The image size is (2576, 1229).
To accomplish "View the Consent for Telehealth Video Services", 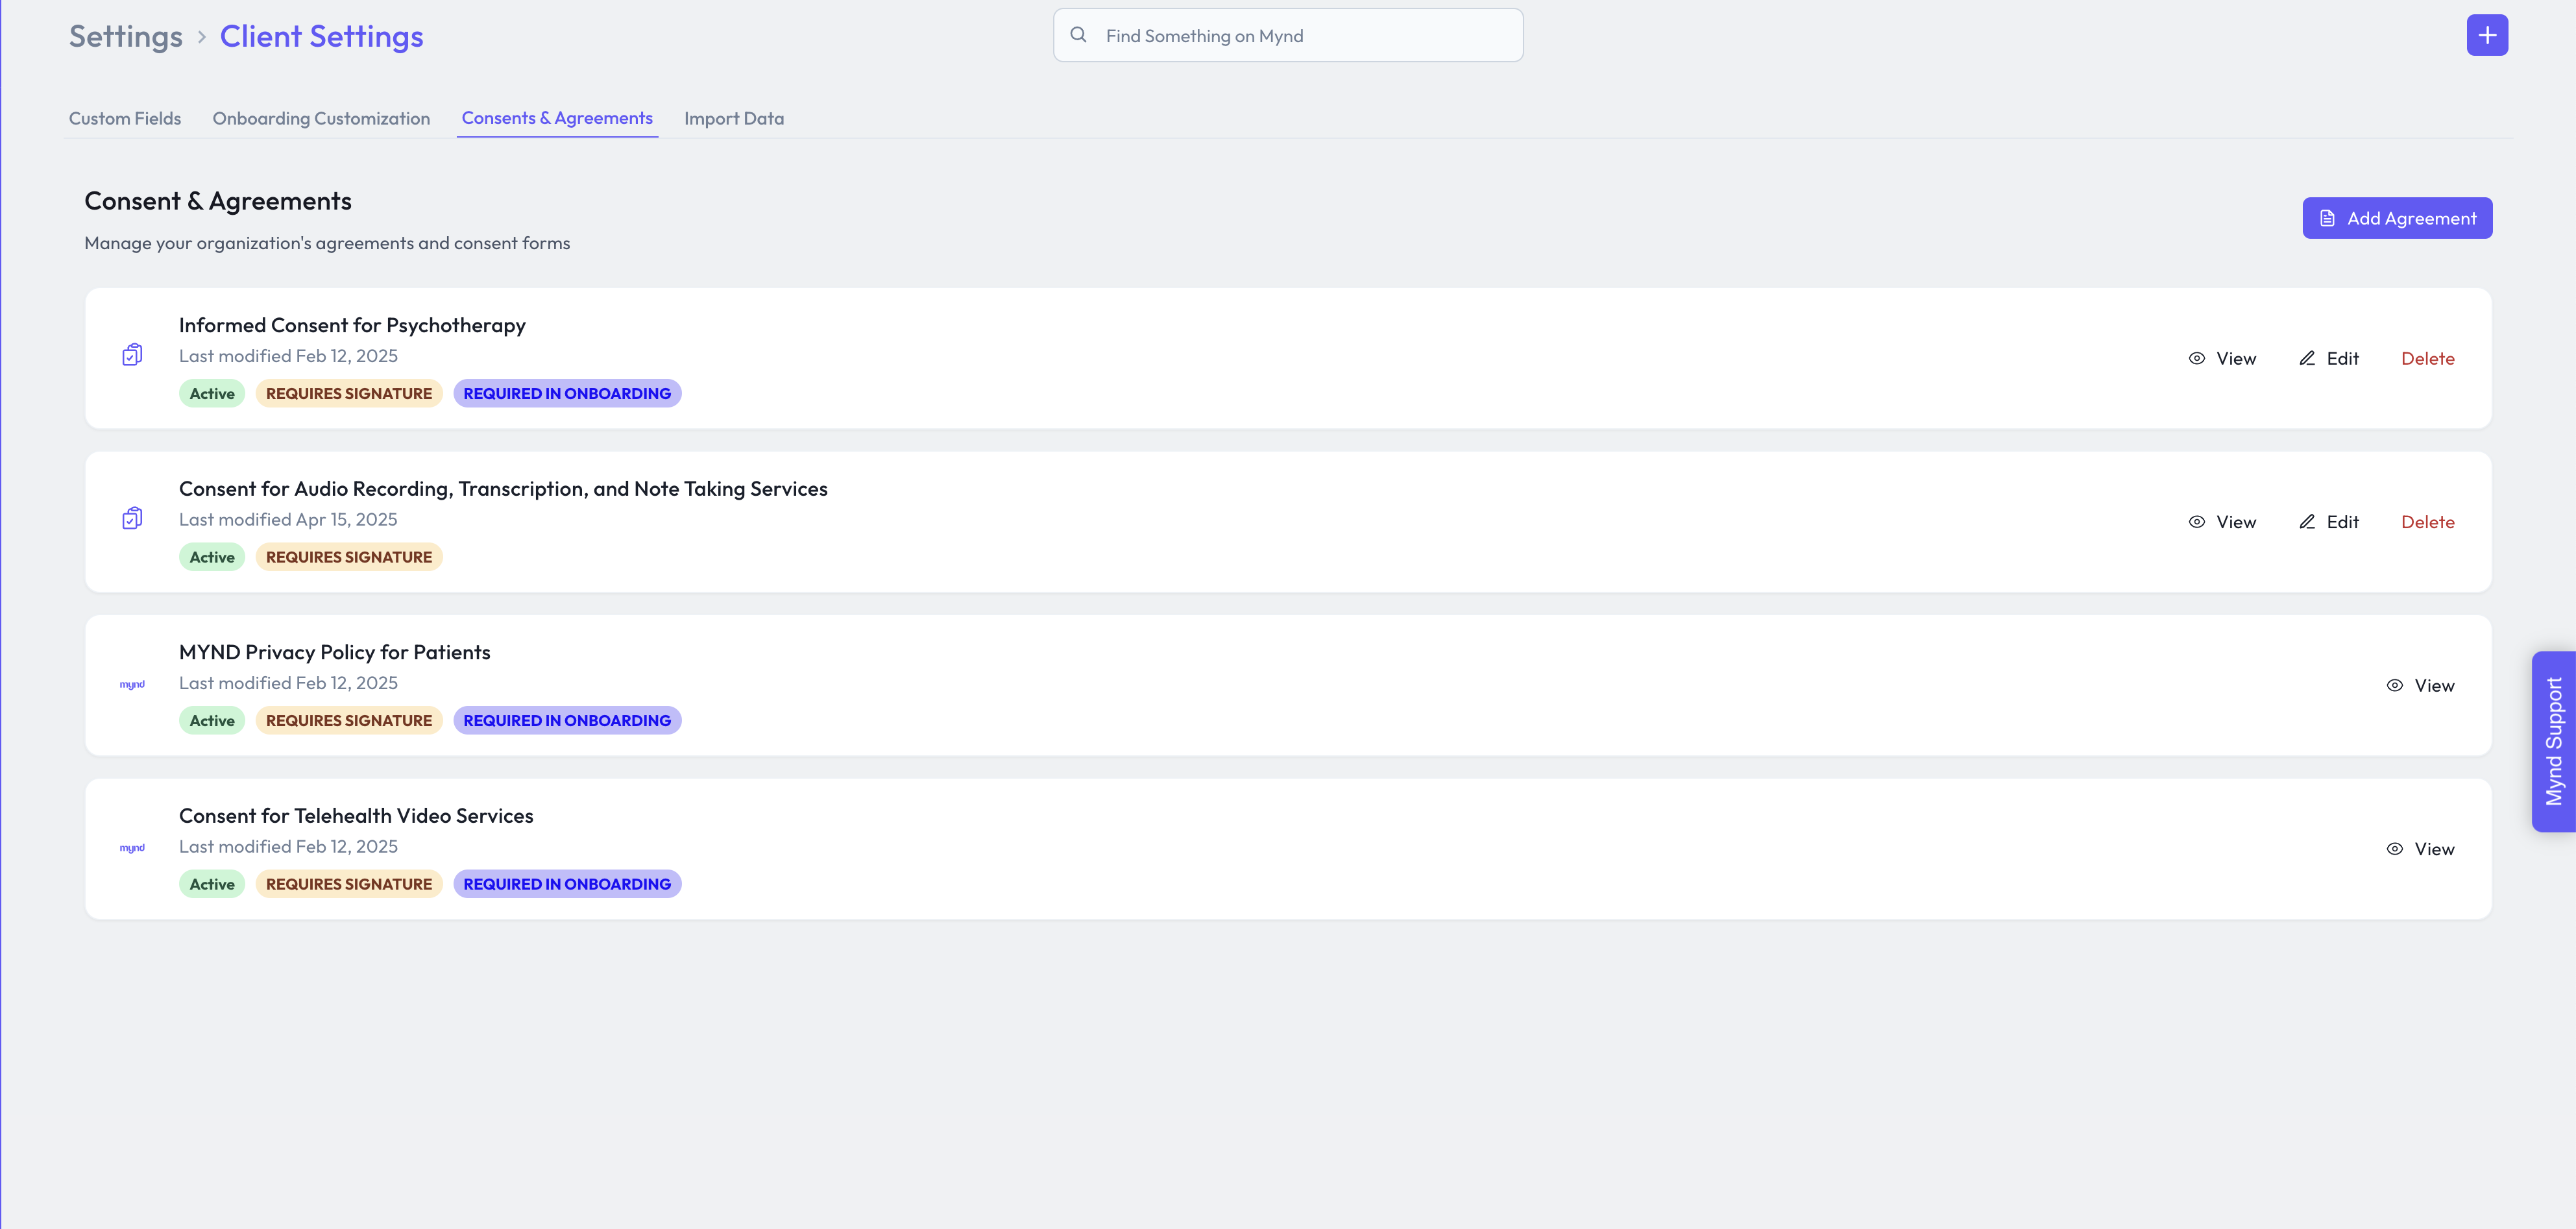I will coord(2420,849).
